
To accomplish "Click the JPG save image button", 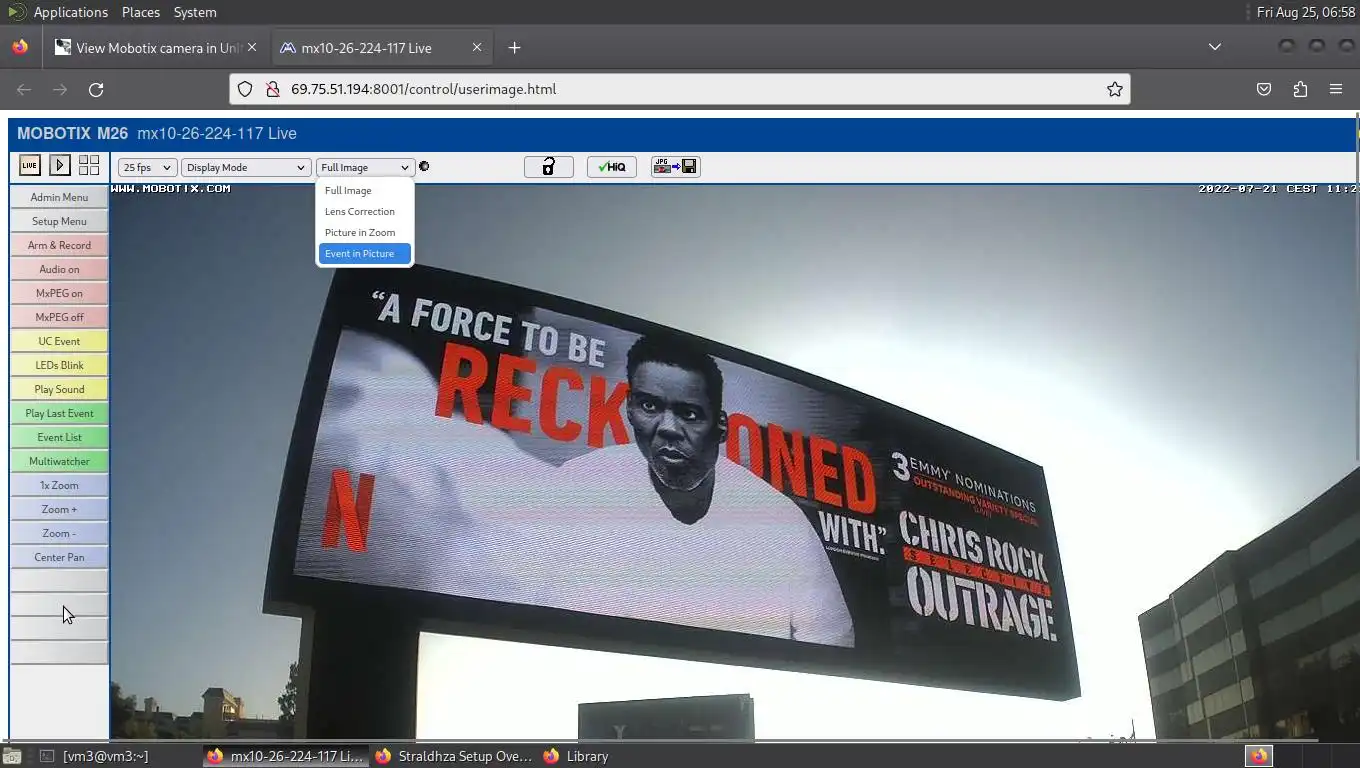I will pyautogui.click(x=675, y=167).
